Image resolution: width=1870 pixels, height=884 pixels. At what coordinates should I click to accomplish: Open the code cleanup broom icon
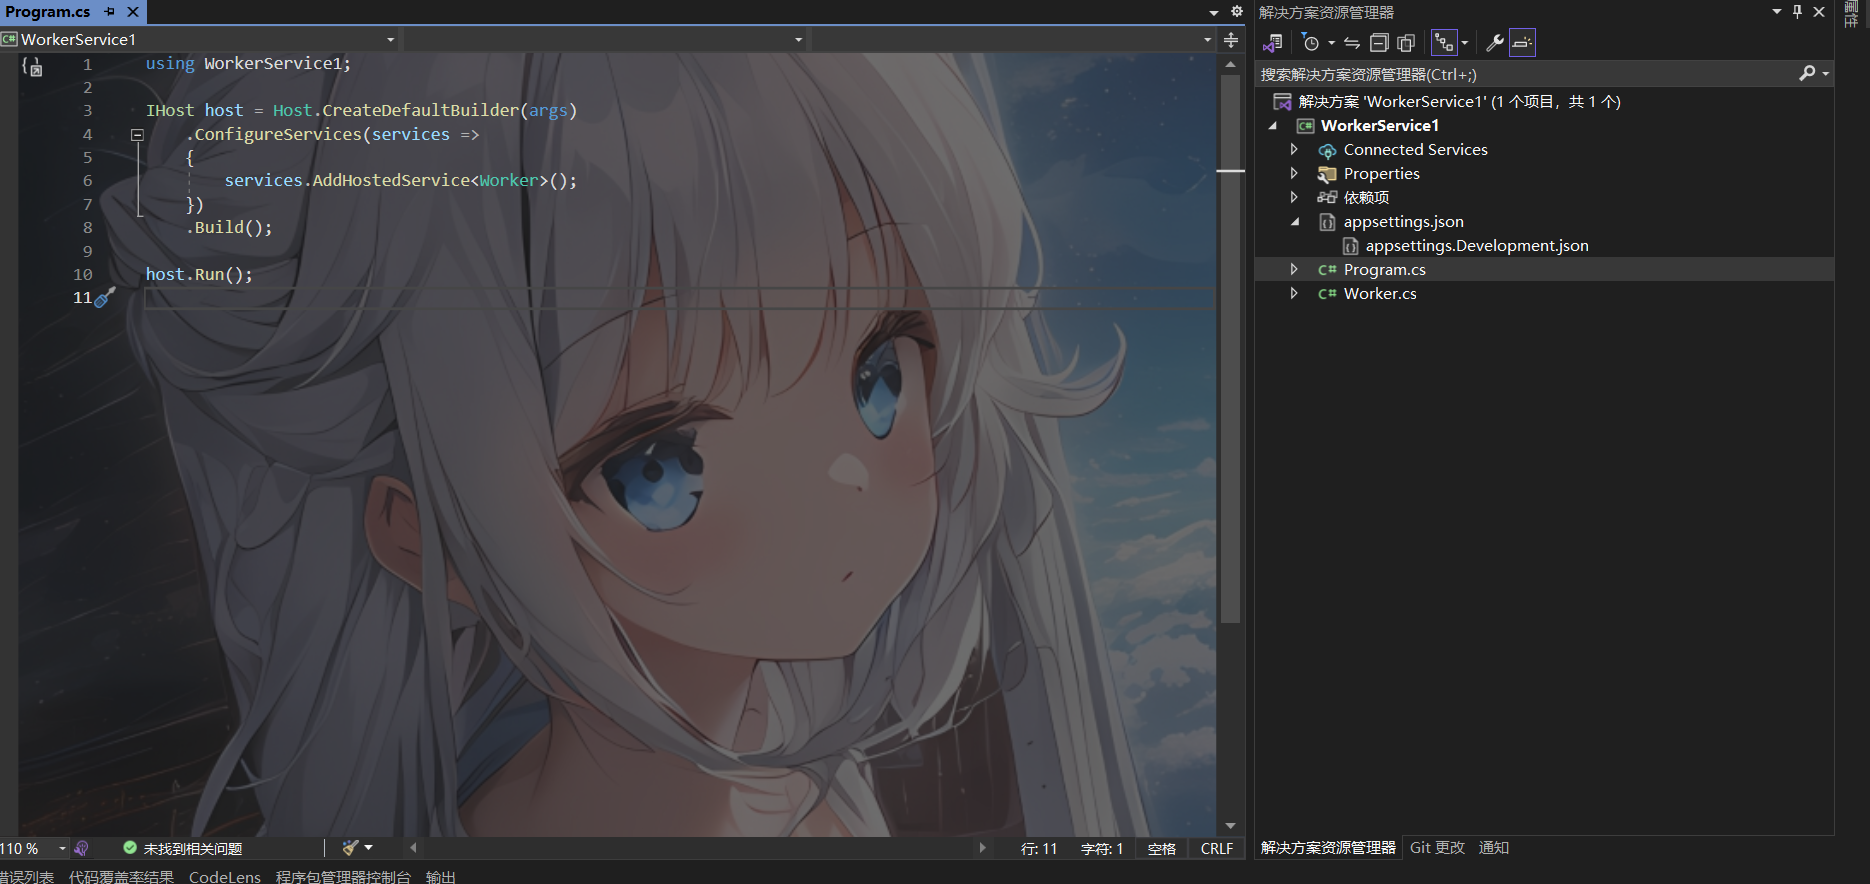[350, 848]
